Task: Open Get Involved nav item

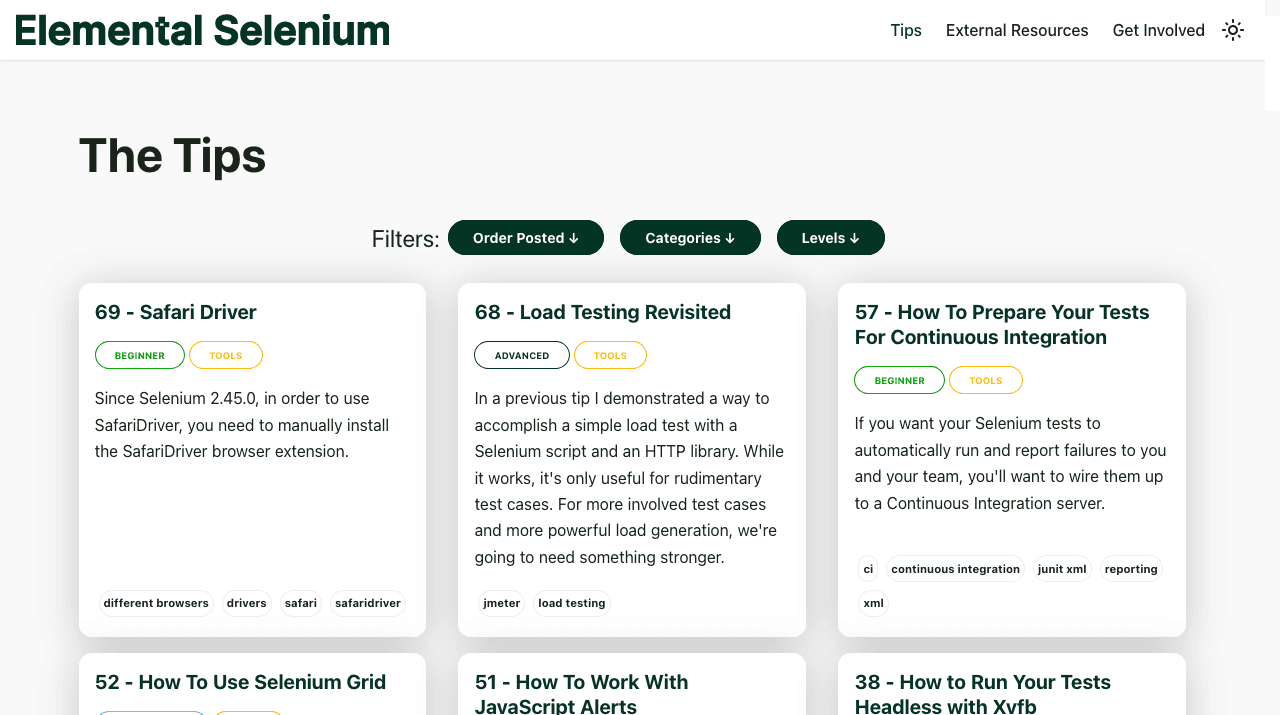Action: click(x=1158, y=30)
